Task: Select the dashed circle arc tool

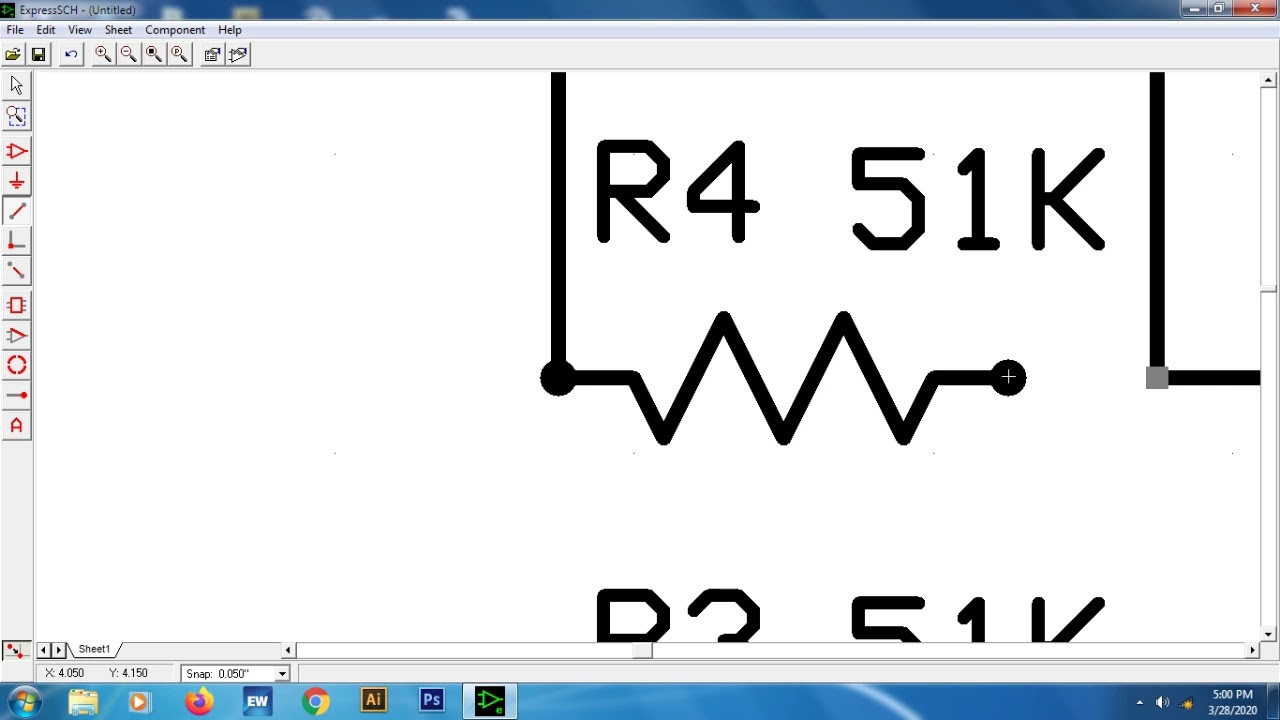Action: 16,366
